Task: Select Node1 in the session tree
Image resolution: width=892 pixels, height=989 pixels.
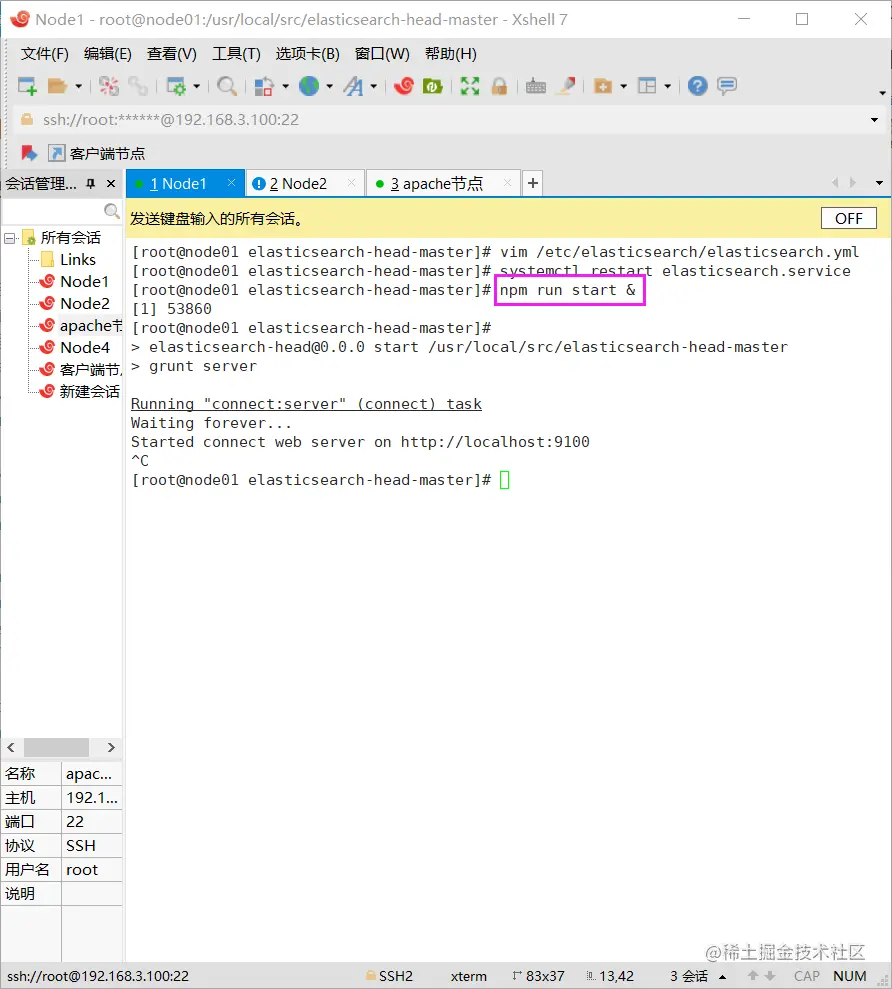Action: pyautogui.click(x=74, y=281)
